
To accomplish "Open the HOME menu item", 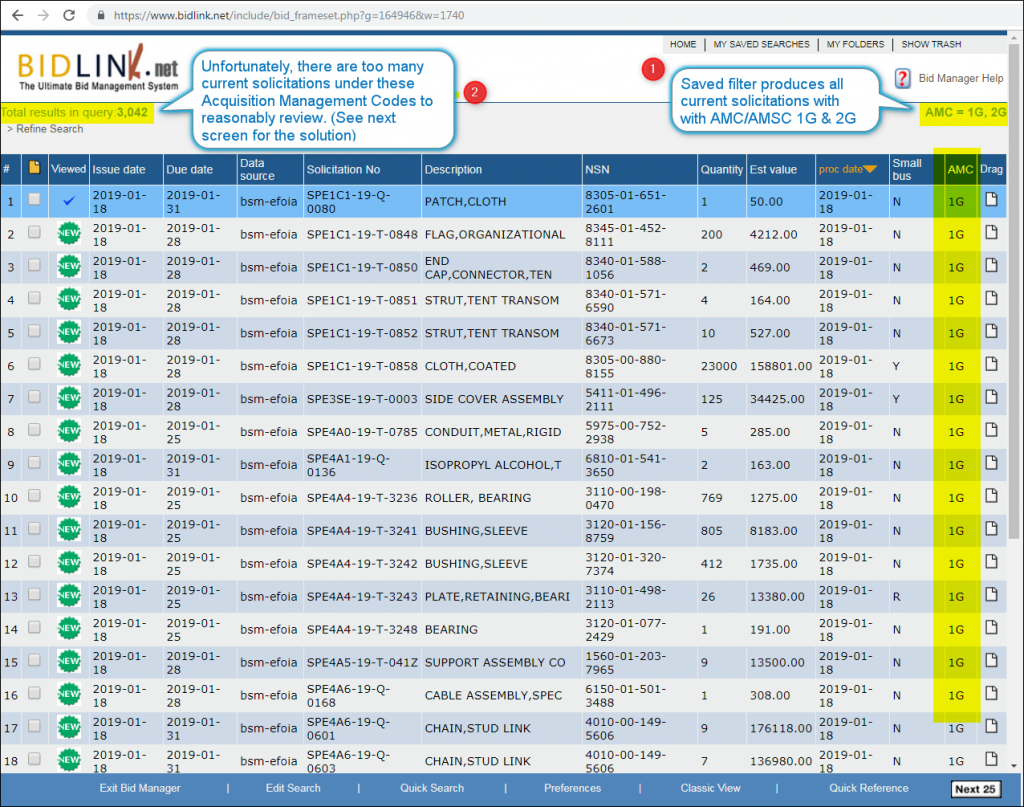I will tap(683, 44).
